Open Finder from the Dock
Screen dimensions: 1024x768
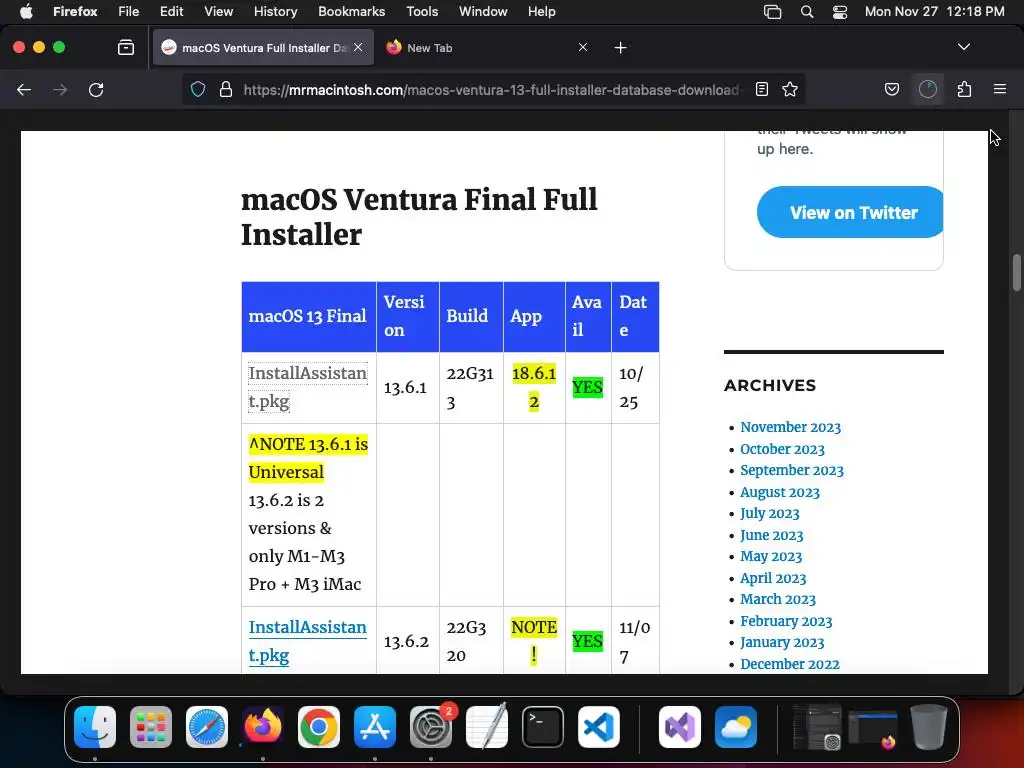pyautogui.click(x=95, y=727)
